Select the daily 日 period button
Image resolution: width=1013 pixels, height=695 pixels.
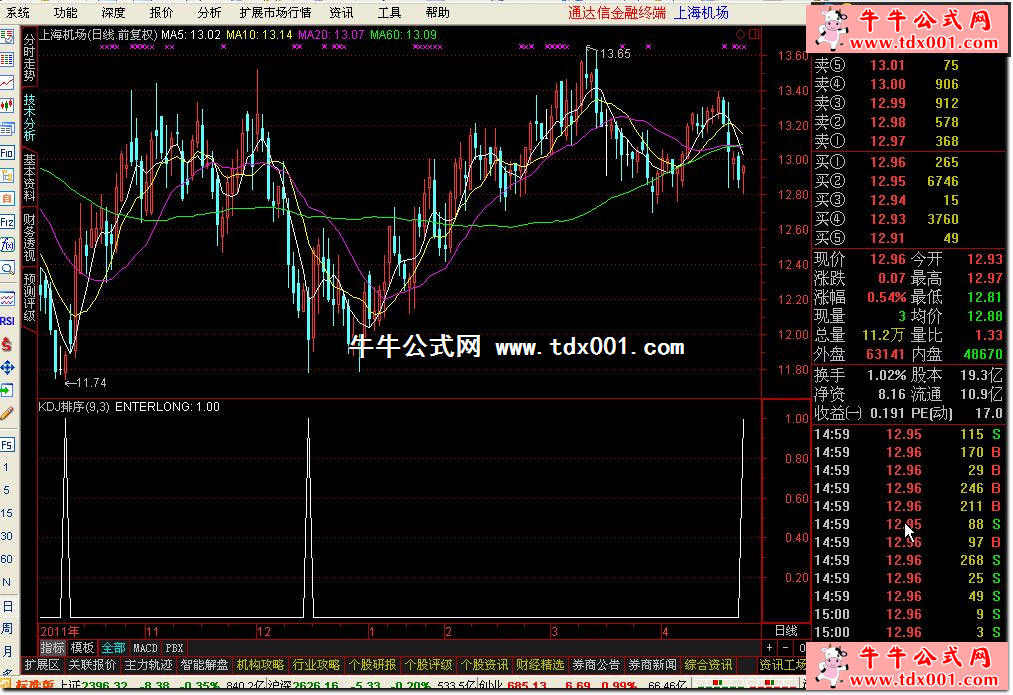tap(7, 606)
